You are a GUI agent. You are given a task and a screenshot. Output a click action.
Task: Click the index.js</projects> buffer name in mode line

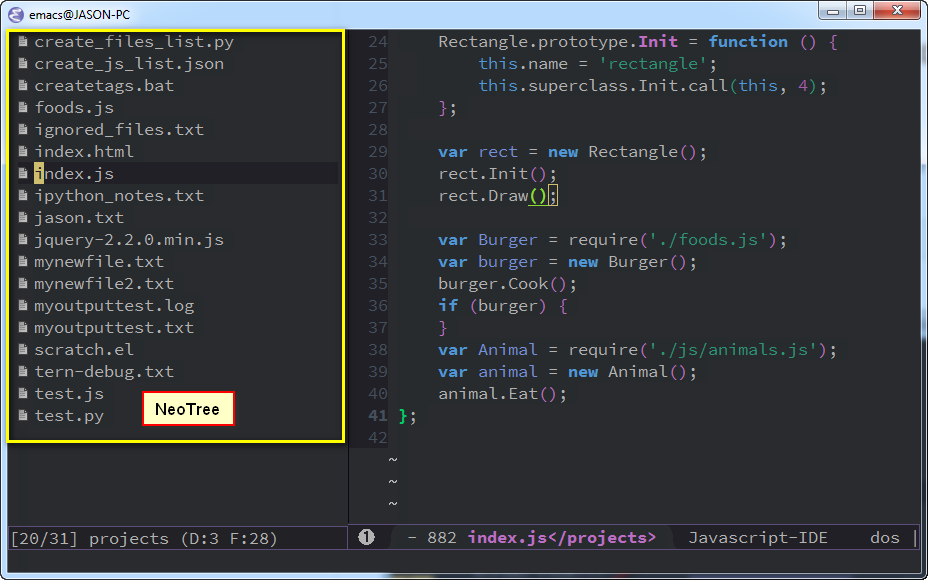562,537
